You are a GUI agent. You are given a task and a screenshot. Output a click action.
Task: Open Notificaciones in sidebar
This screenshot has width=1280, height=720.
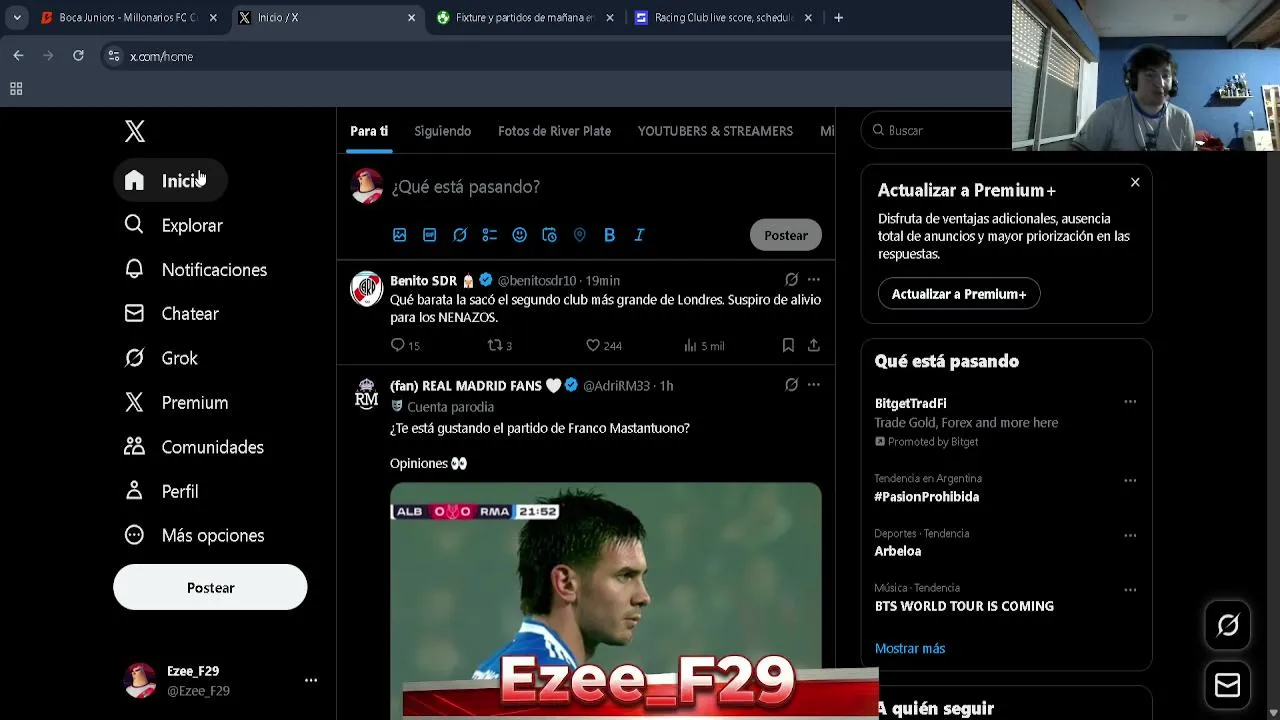tap(196, 270)
